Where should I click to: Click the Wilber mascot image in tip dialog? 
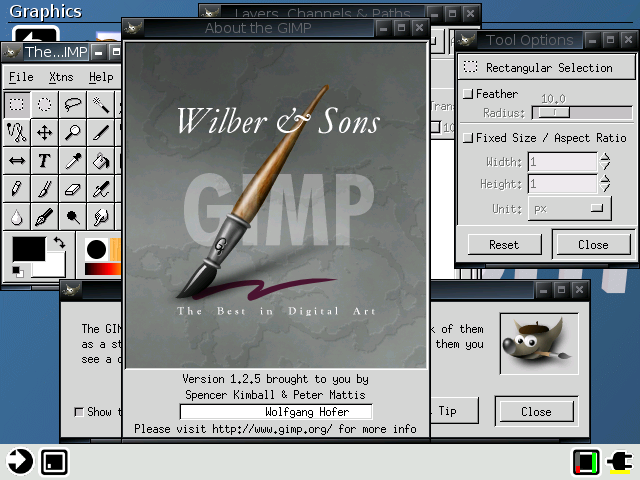(x=539, y=344)
